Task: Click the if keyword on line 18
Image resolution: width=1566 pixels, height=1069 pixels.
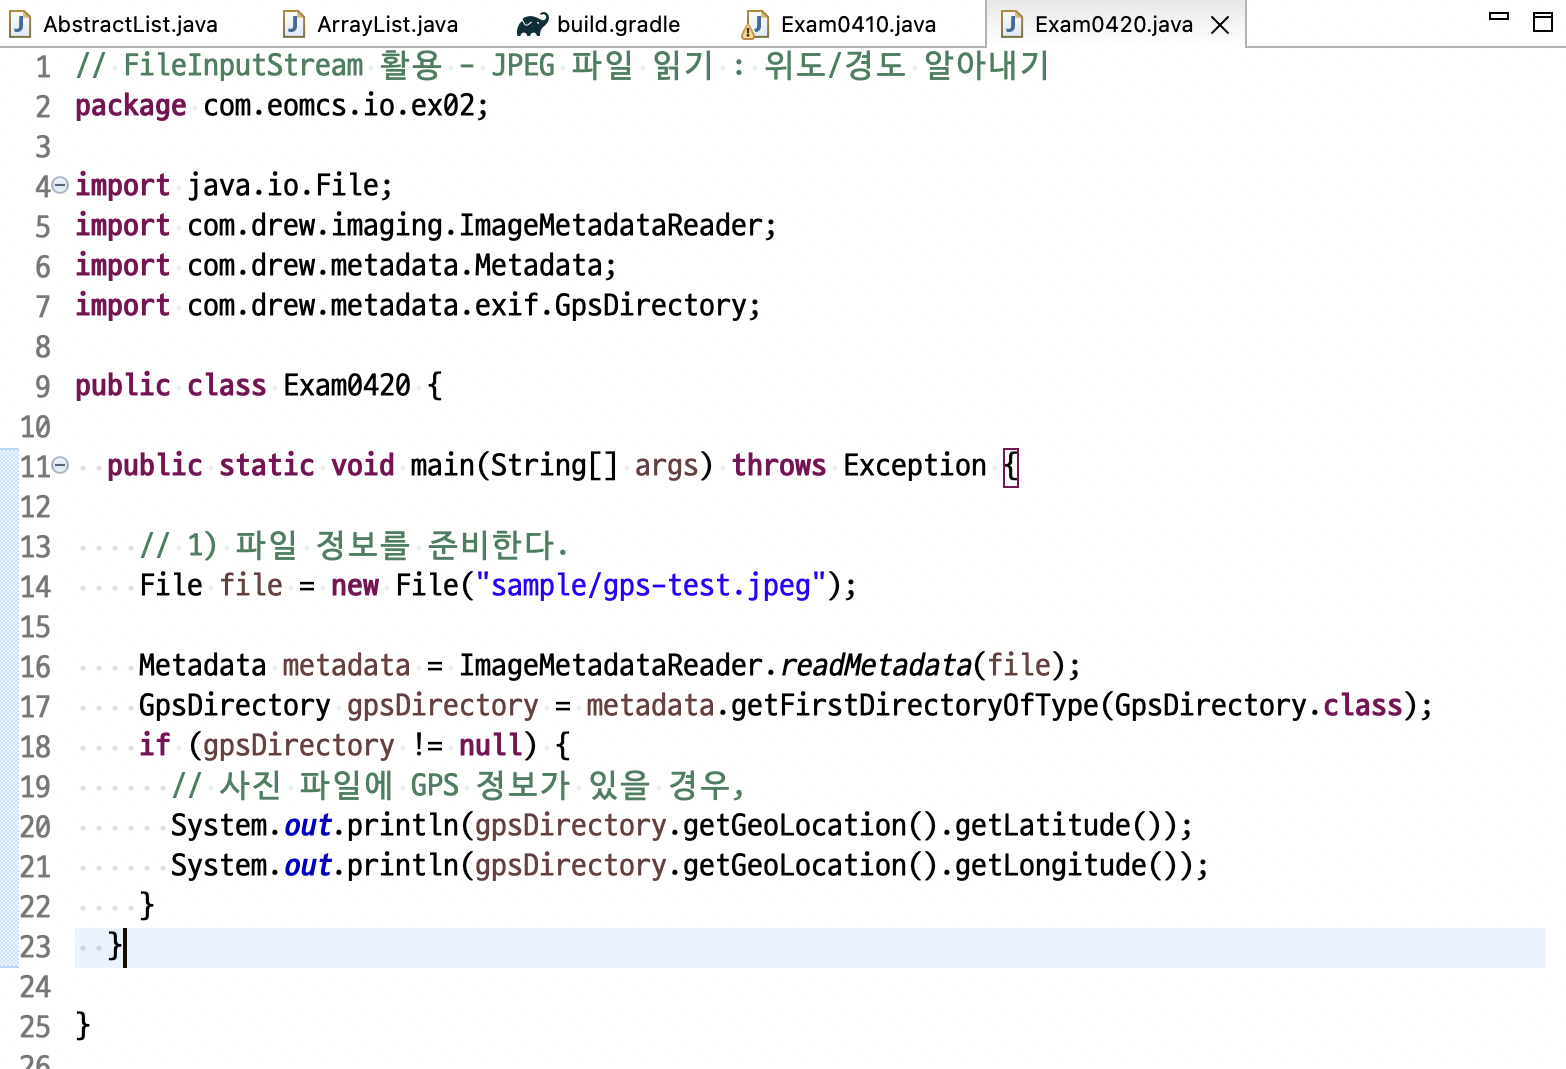Action: [x=155, y=746]
